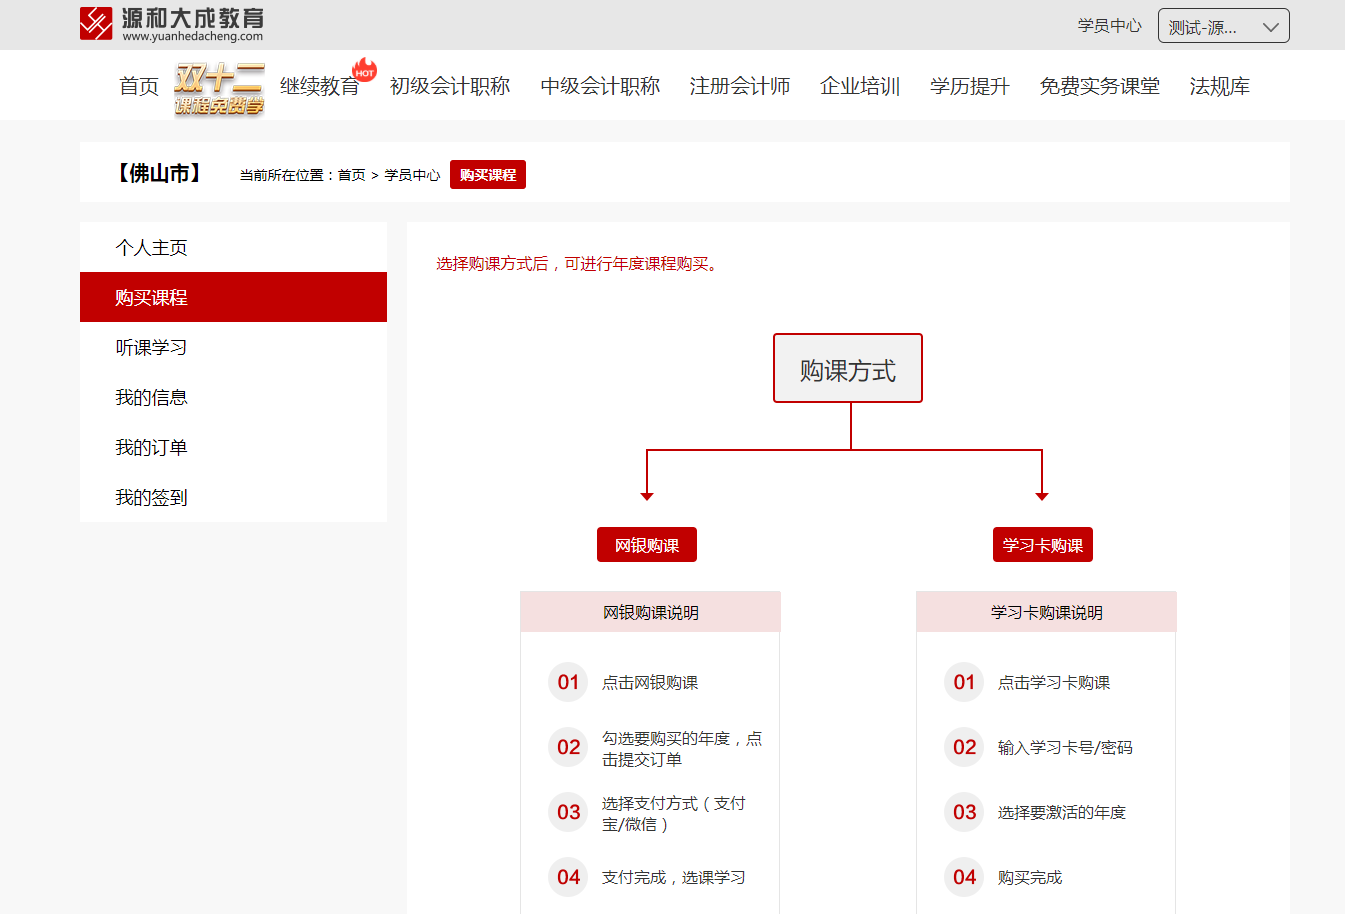The image size is (1345, 914).
Task: Go to 法规库 in navigation
Action: click(1220, 87)
